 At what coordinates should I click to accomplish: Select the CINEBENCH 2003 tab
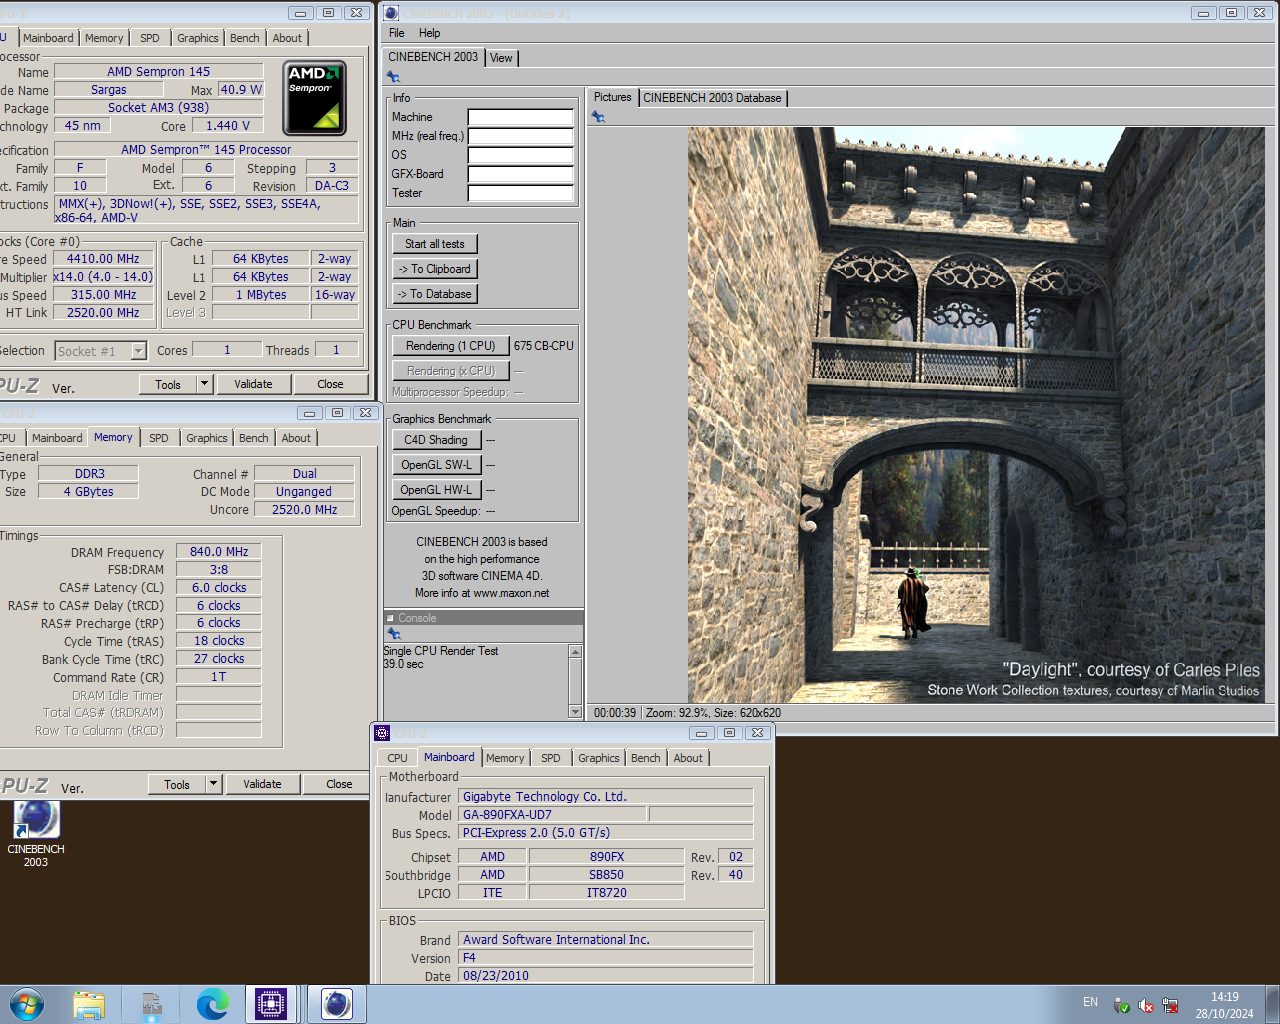coord(433,57)
